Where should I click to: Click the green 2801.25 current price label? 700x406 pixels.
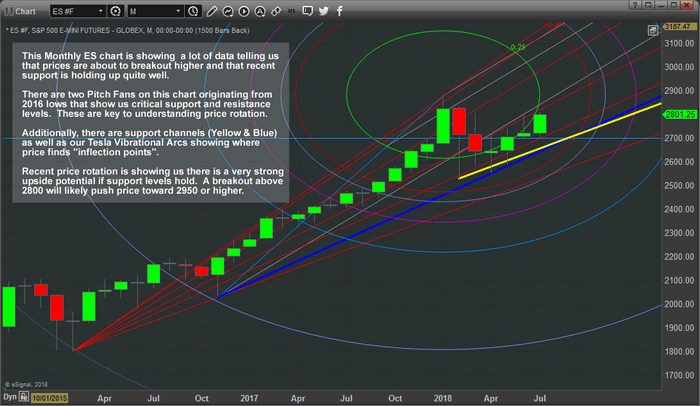pos(680,115)
